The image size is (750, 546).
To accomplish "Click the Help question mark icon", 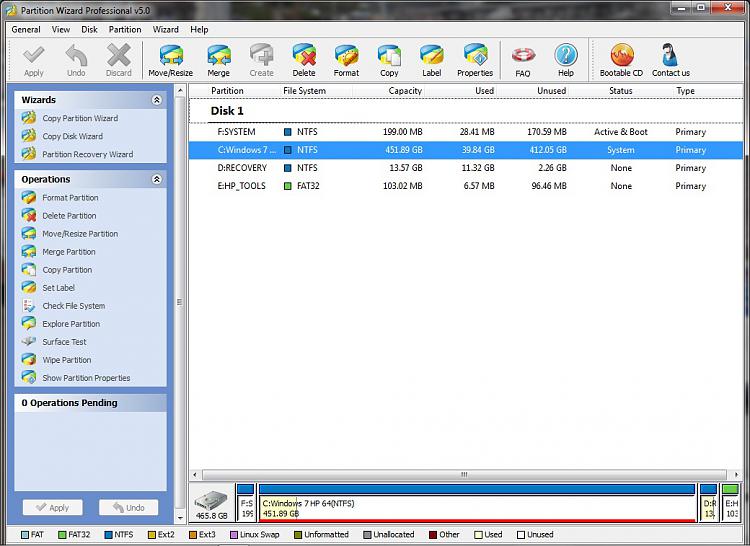I will click(566, 55).
